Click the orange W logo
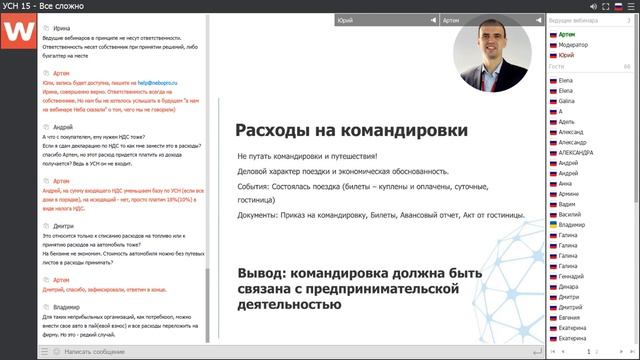The image size is (640, 360). click(x=18, y=31)
